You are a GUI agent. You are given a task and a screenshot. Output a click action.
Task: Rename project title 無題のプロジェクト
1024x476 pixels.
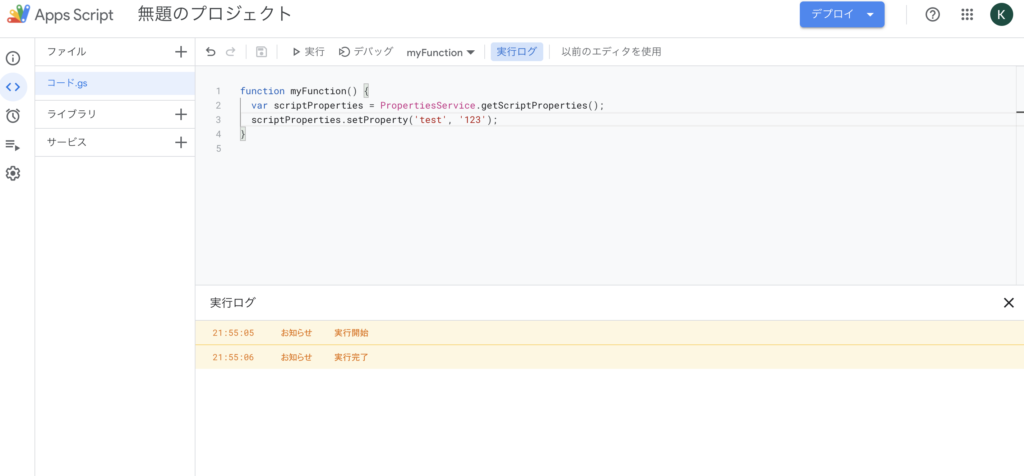(x=215, y=14)
